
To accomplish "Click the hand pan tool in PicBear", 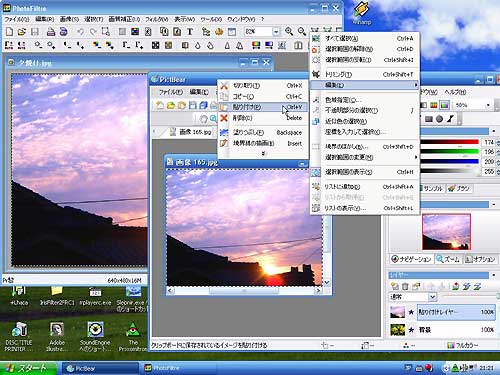I will pos(203,119).
